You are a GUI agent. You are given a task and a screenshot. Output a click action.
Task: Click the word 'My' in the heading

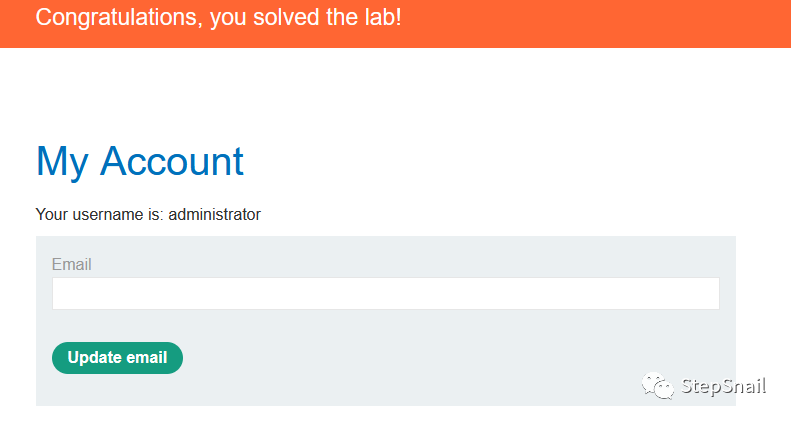[62, 162]
